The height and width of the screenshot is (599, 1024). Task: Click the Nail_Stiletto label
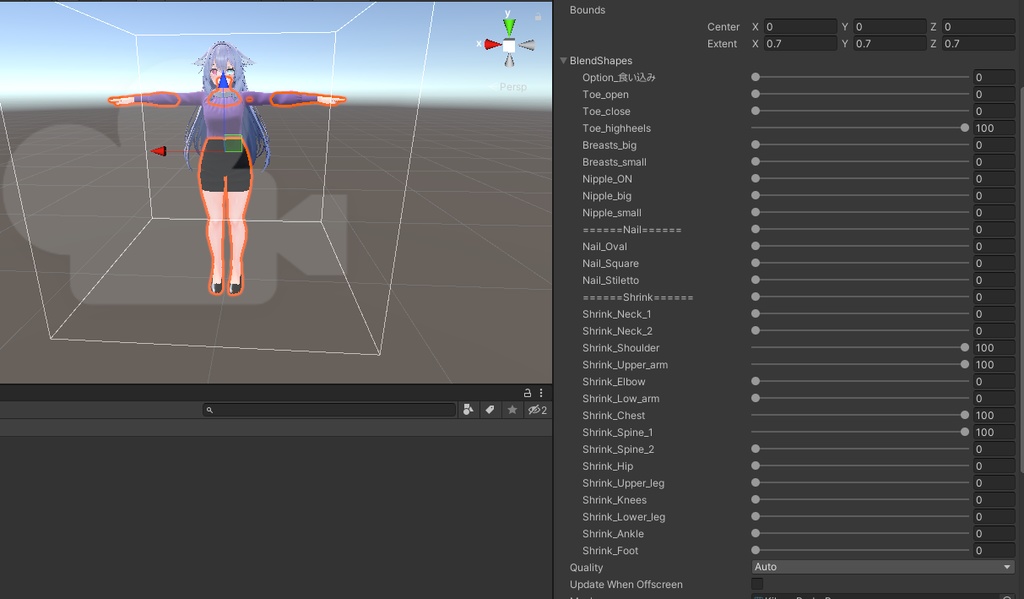point(611,280)
